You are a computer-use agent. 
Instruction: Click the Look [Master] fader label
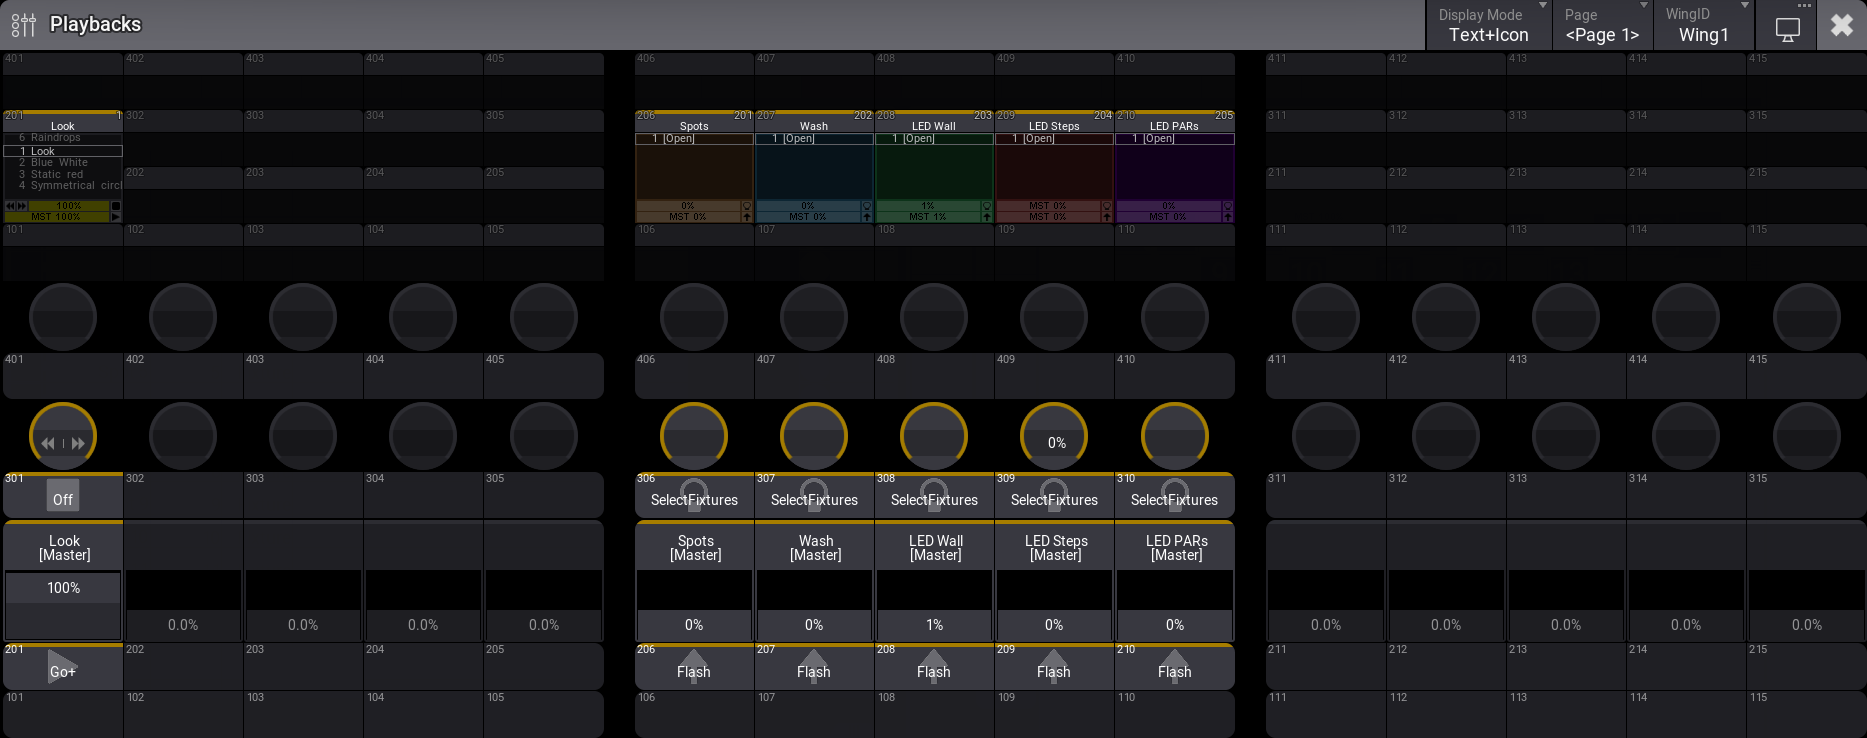[64, 548]
